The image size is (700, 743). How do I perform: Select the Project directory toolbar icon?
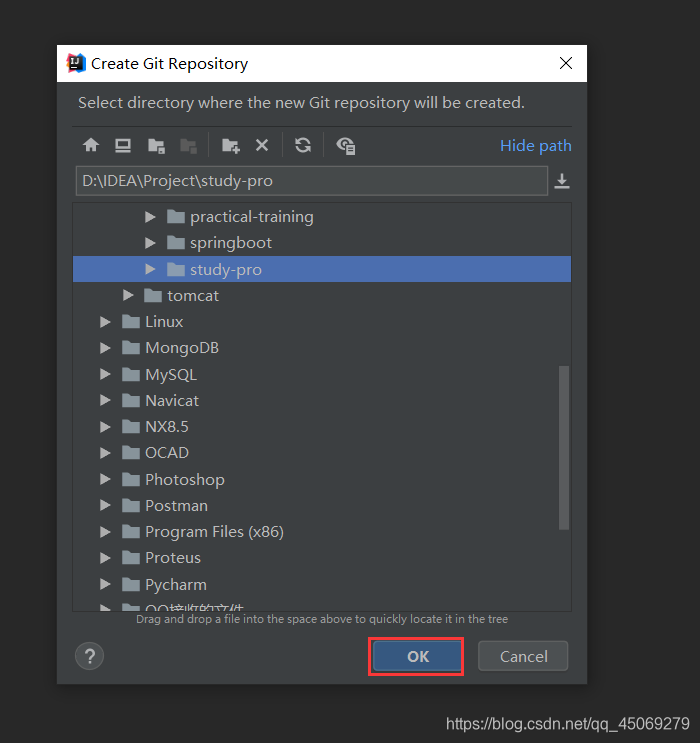(x=156, y=145)
